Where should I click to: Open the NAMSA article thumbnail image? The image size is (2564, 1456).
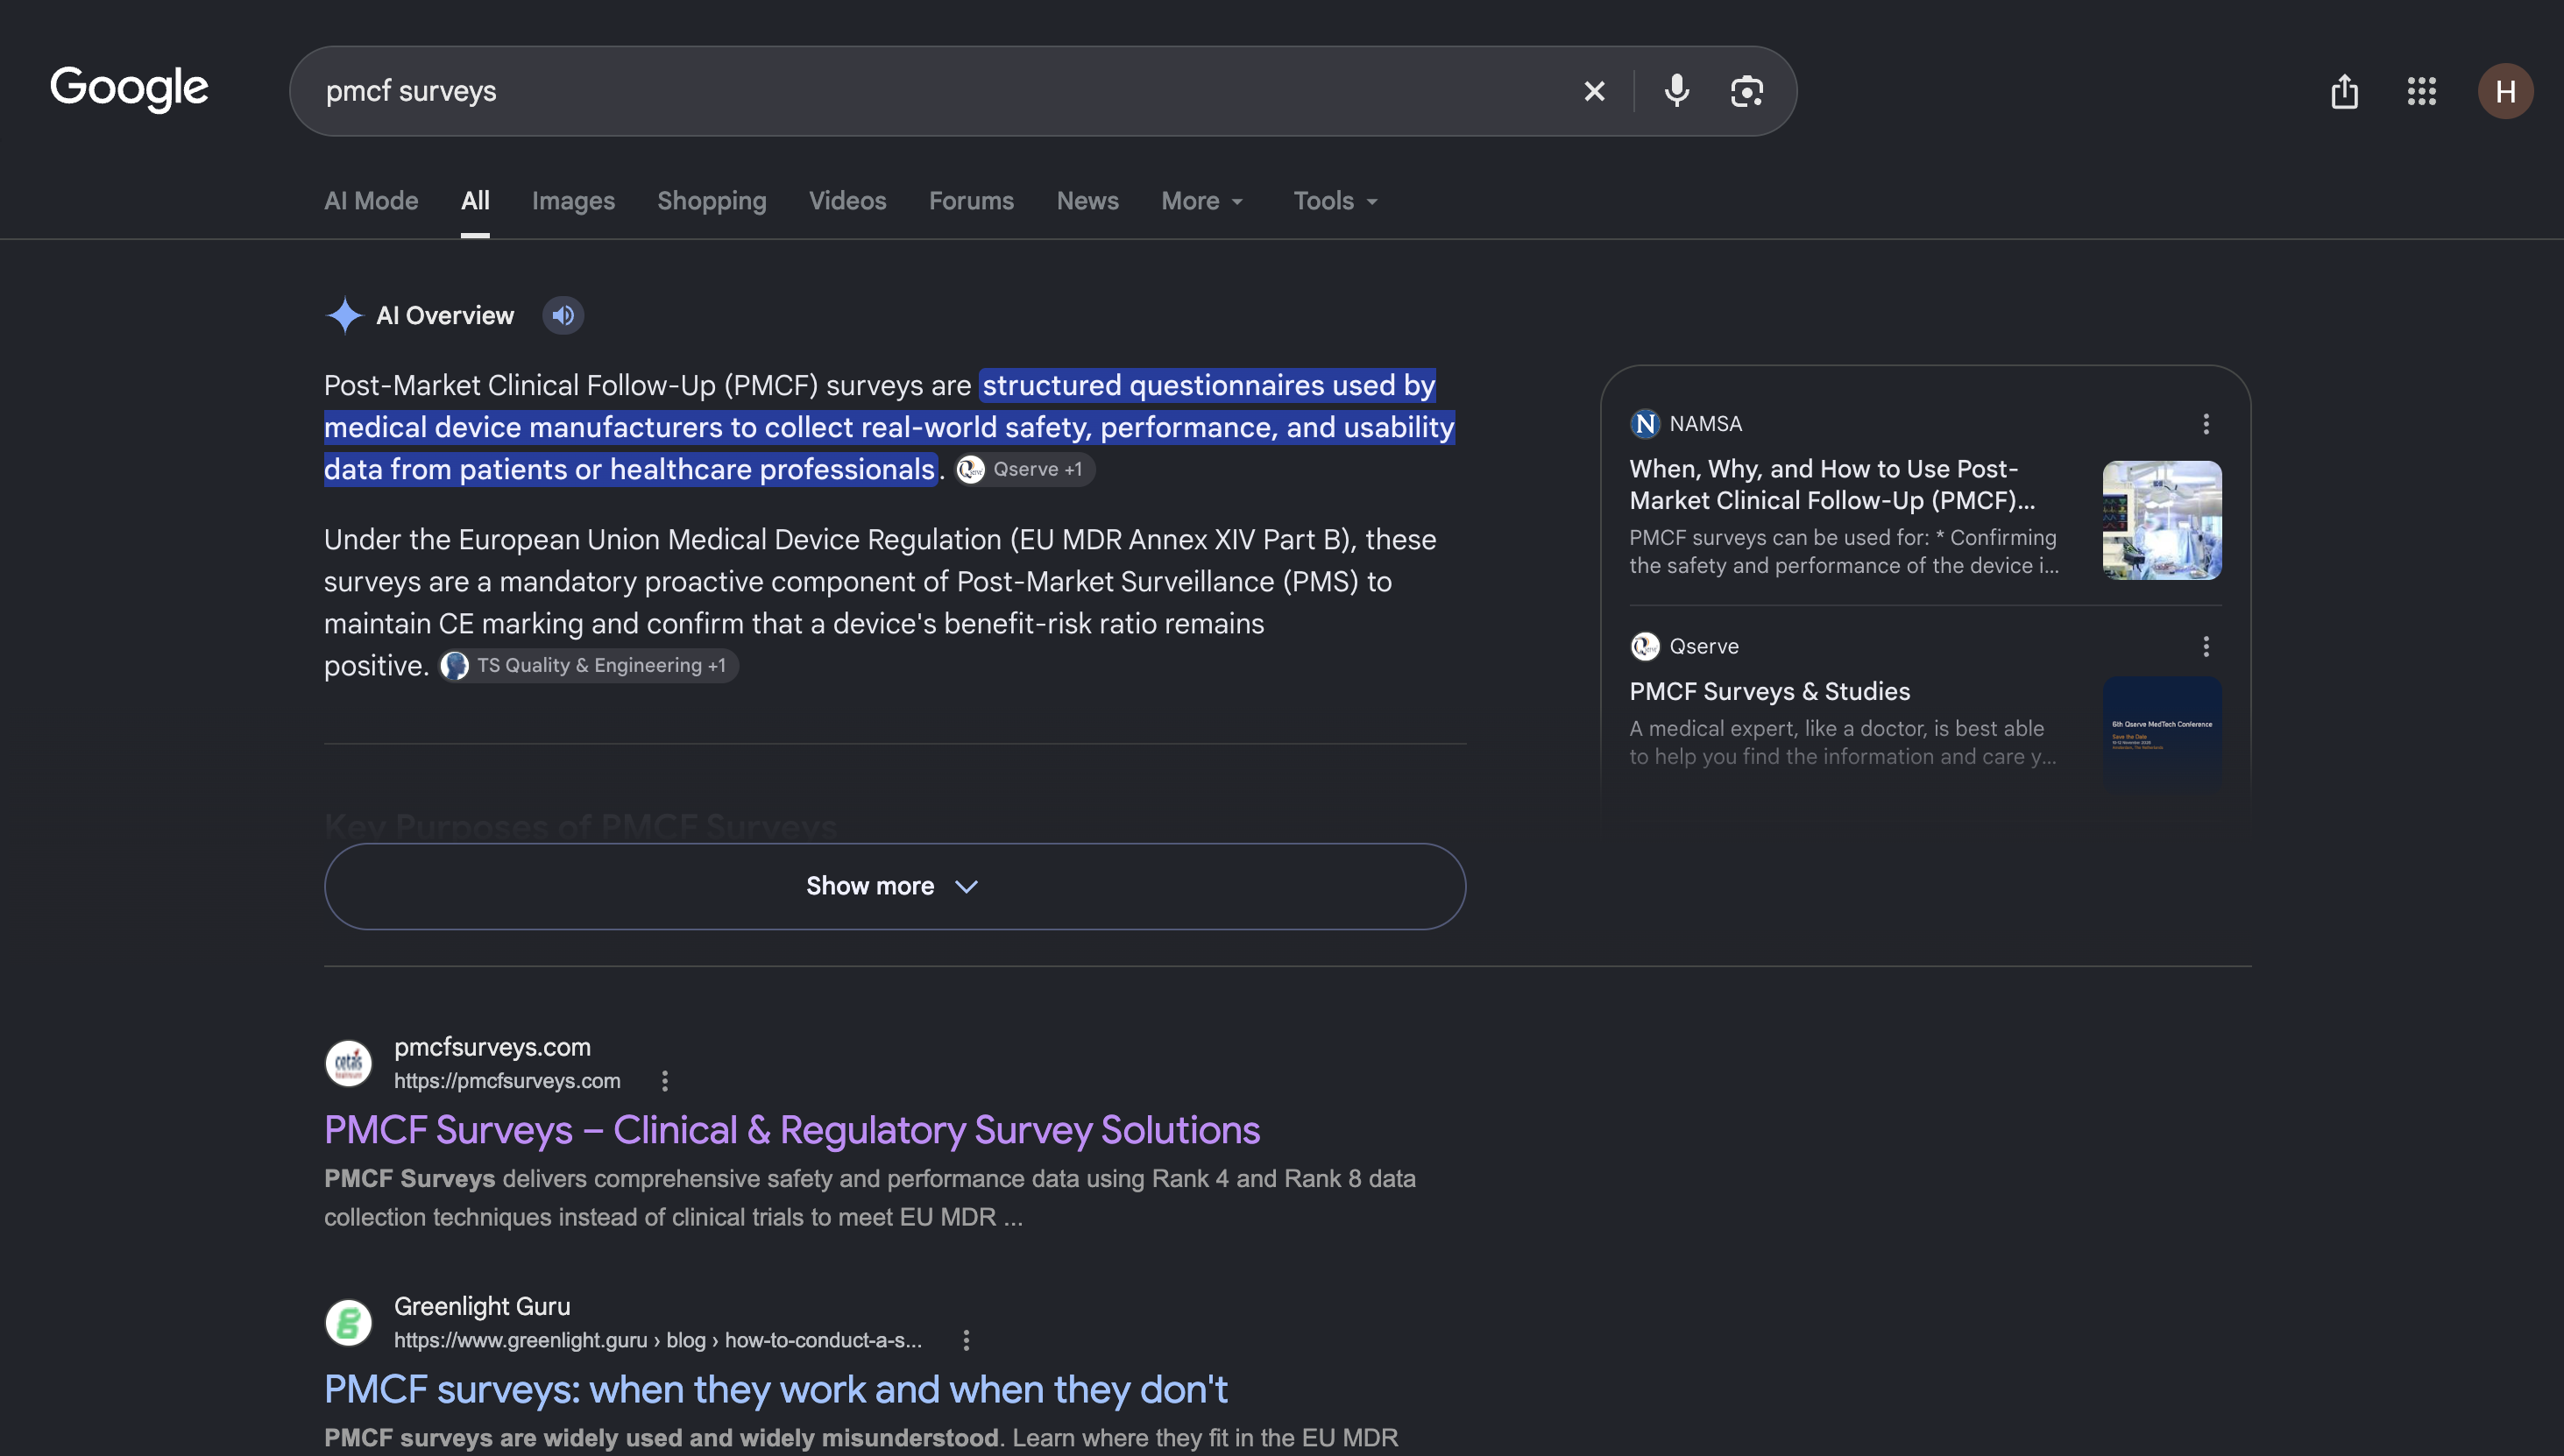pyautogui.click(x=2161, y=520)
